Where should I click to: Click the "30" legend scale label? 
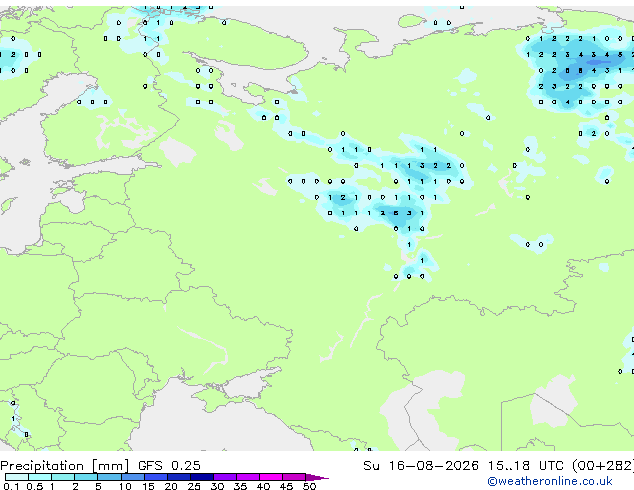click(x=217, y=486)
